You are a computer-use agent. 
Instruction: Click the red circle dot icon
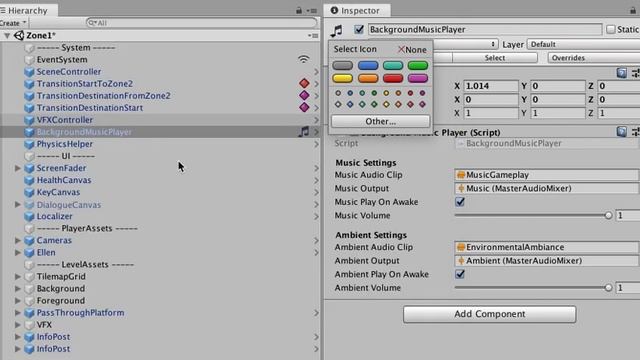(410, 93)
